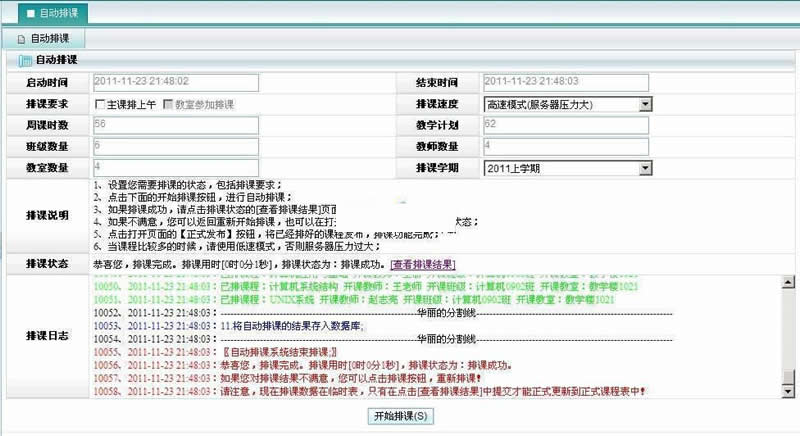
Task: Click the icon on the top 自动排课 tab
Action: click(x=29, y=13)
